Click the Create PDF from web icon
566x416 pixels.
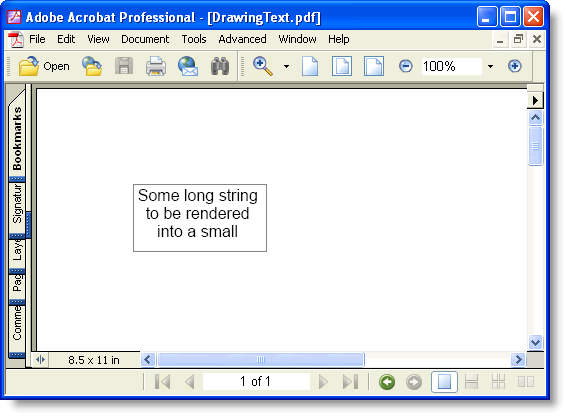92,66
